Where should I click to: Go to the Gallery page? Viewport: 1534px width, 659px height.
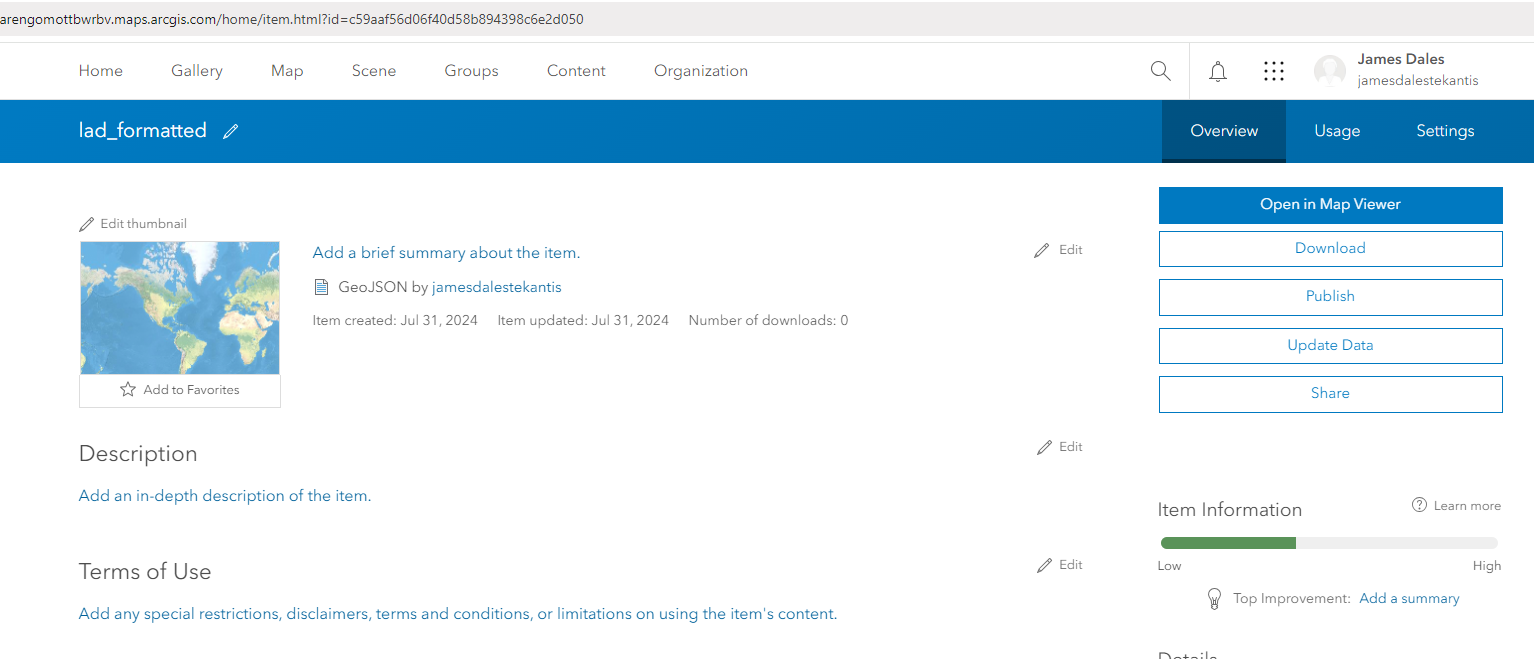click(x=197, y=71)
